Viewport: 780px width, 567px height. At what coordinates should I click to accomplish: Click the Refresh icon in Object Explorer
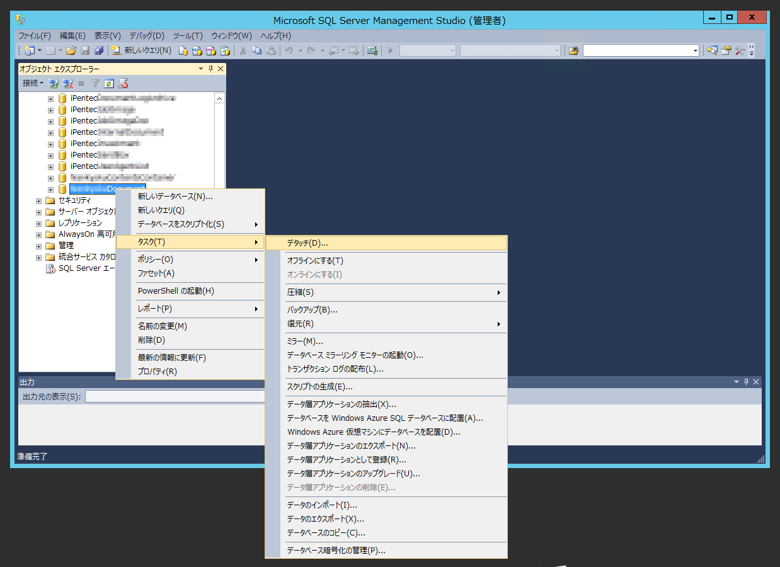pyautogui.click(x=109, y=84)
